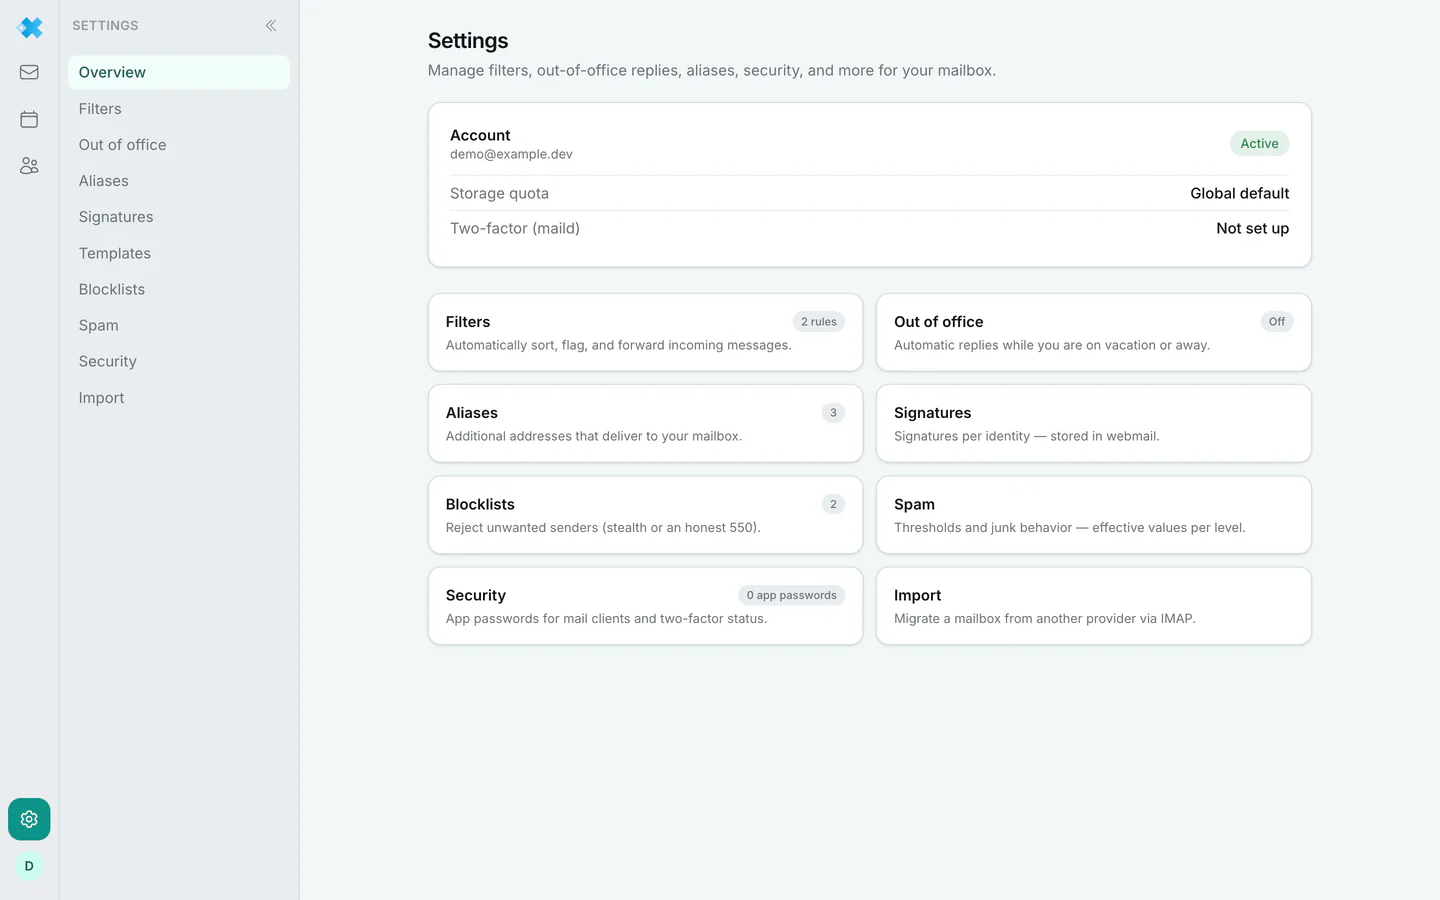
Task: Select Spam in the sidebar
Action: click(179, 325)
